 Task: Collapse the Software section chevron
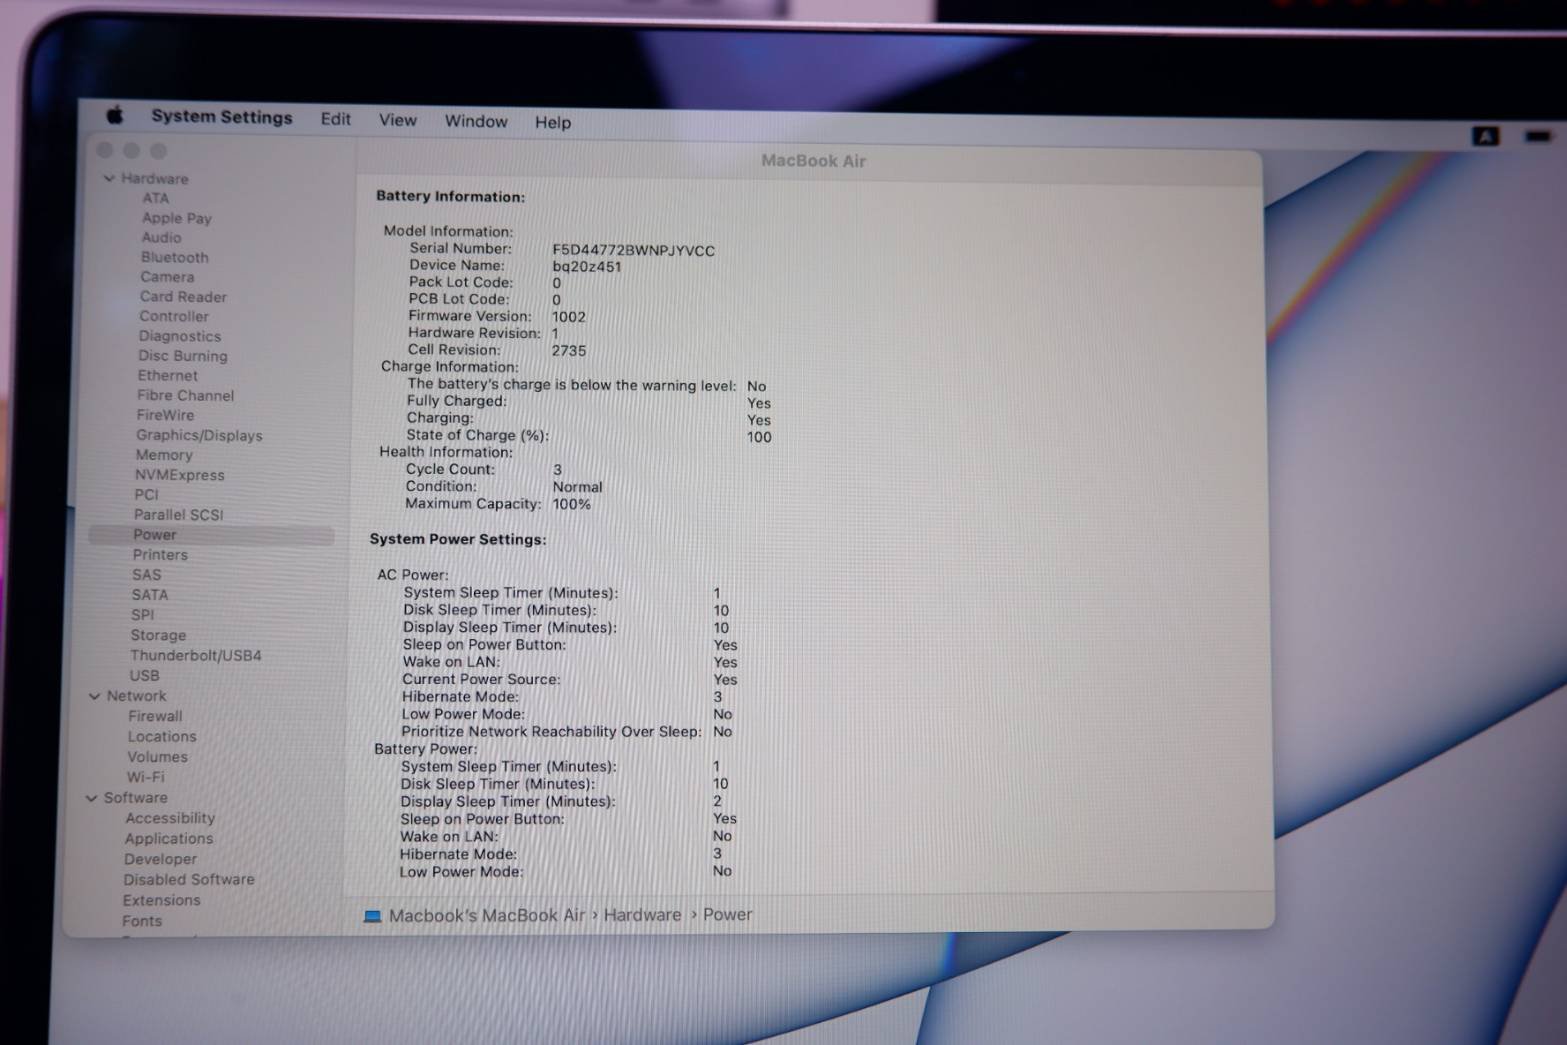coord(92,798)
